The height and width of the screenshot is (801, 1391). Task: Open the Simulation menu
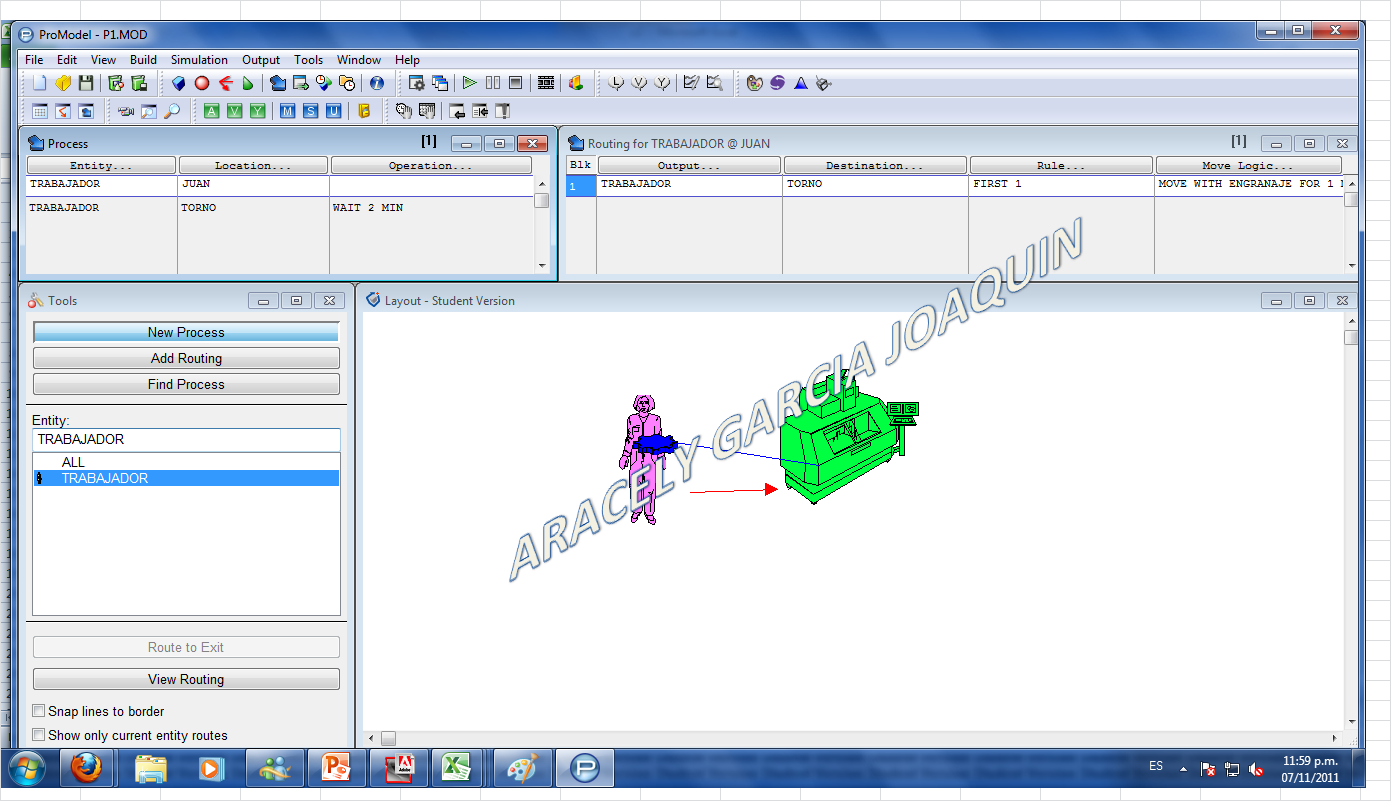tap(199, 59)
